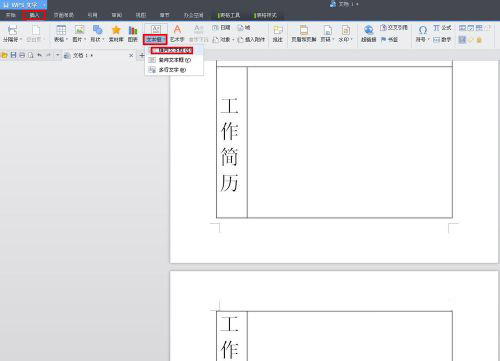Click 交叉引用 (Cross-reference)
Screen dimensions: 500x361
394,28
